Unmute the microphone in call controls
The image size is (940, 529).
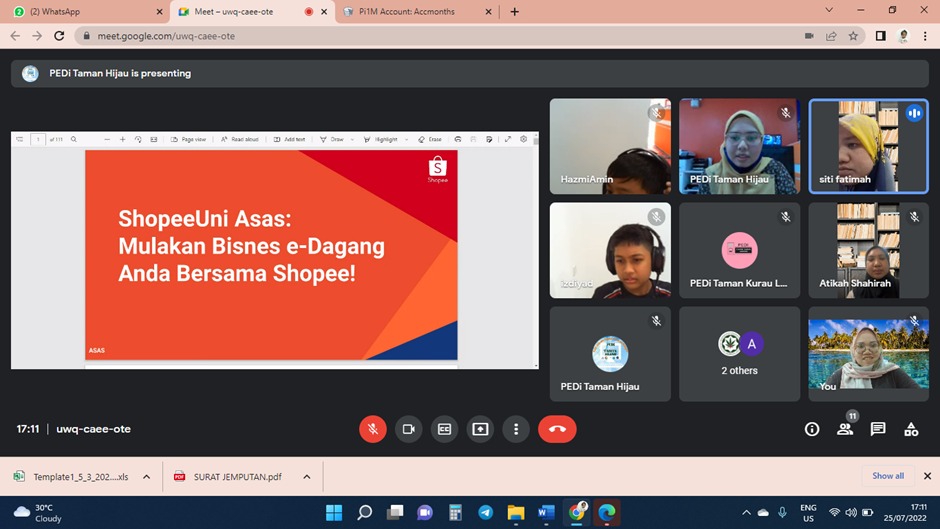point(372,429)
